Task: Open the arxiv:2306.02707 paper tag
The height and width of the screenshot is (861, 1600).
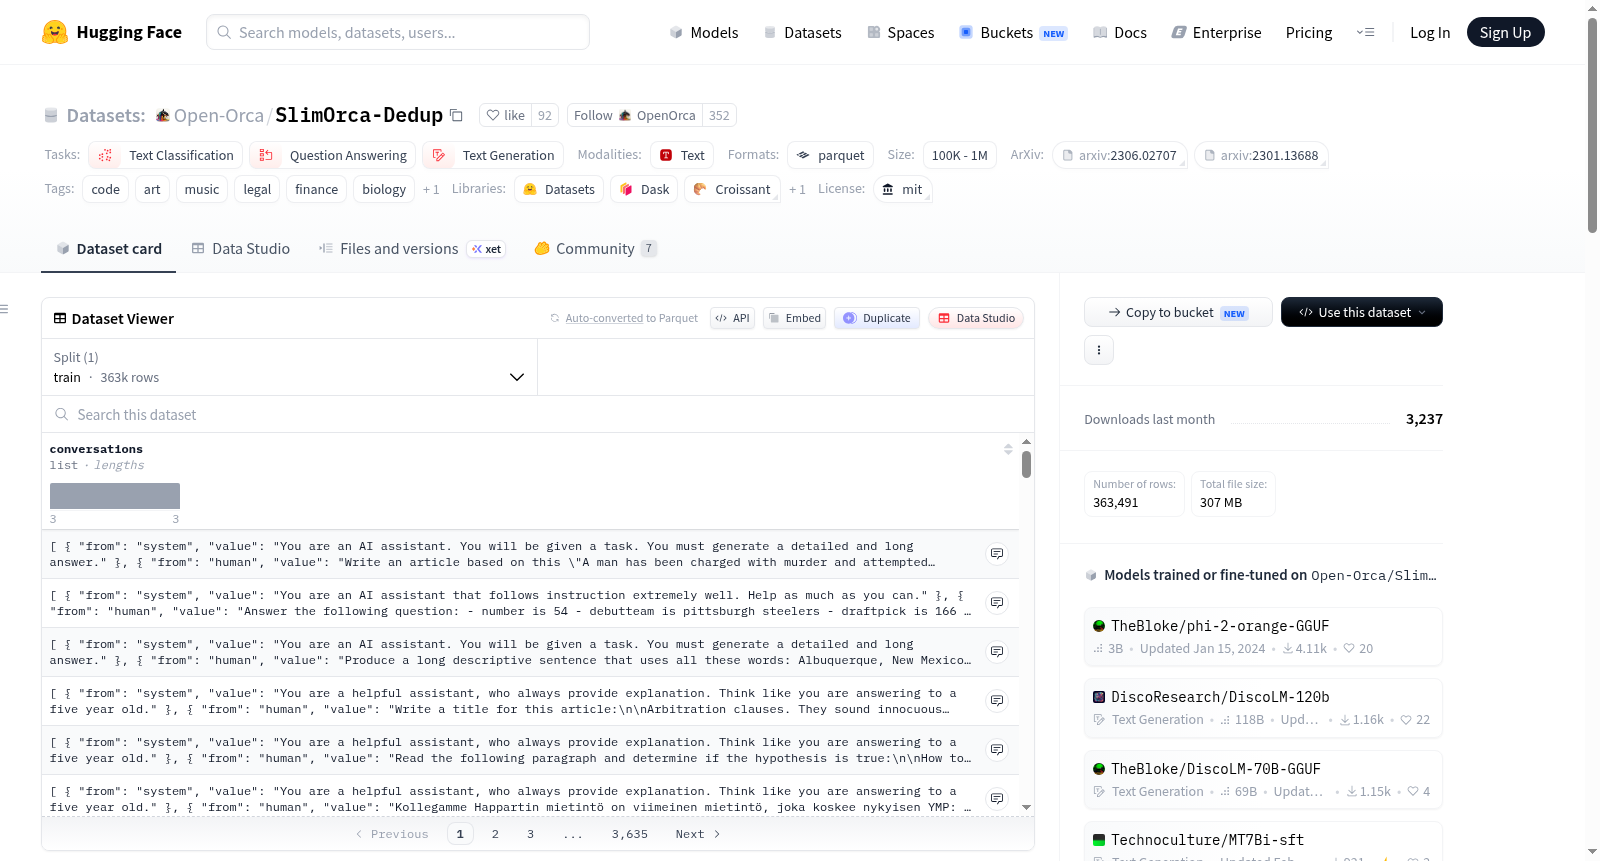Action: pos(1120,155)
